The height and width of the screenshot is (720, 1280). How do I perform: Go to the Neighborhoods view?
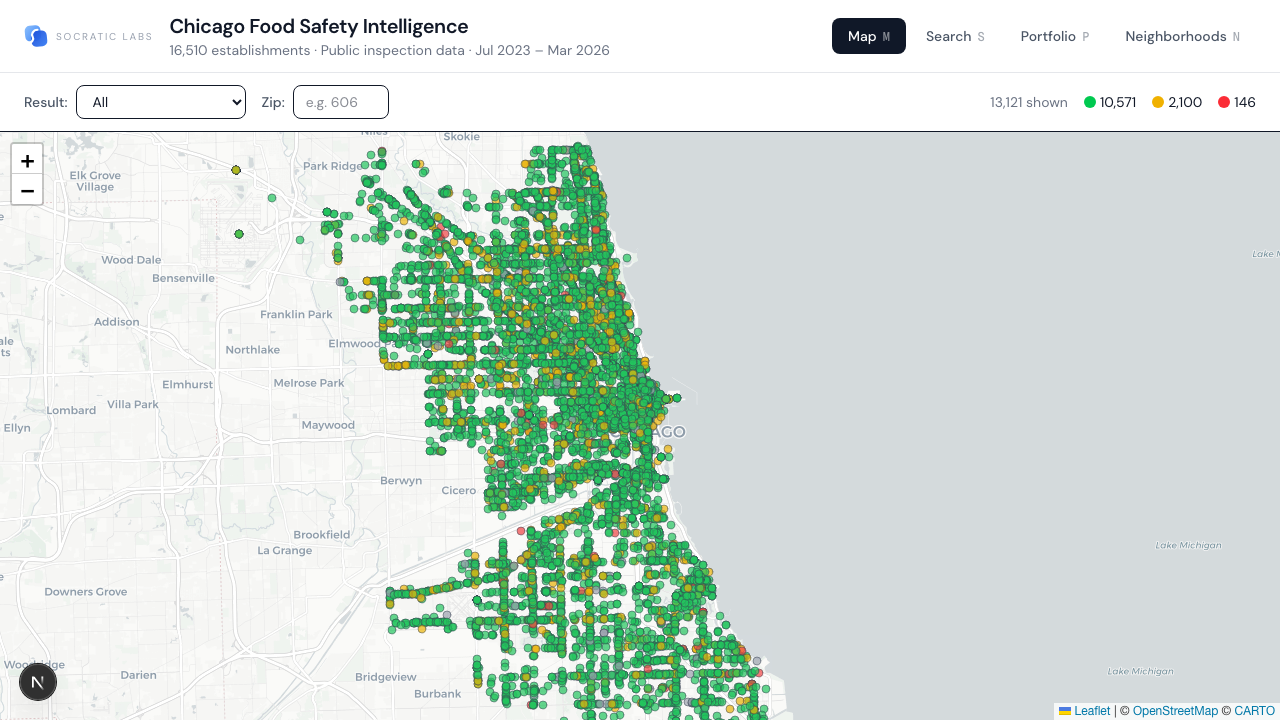(x=1182, y=36)
